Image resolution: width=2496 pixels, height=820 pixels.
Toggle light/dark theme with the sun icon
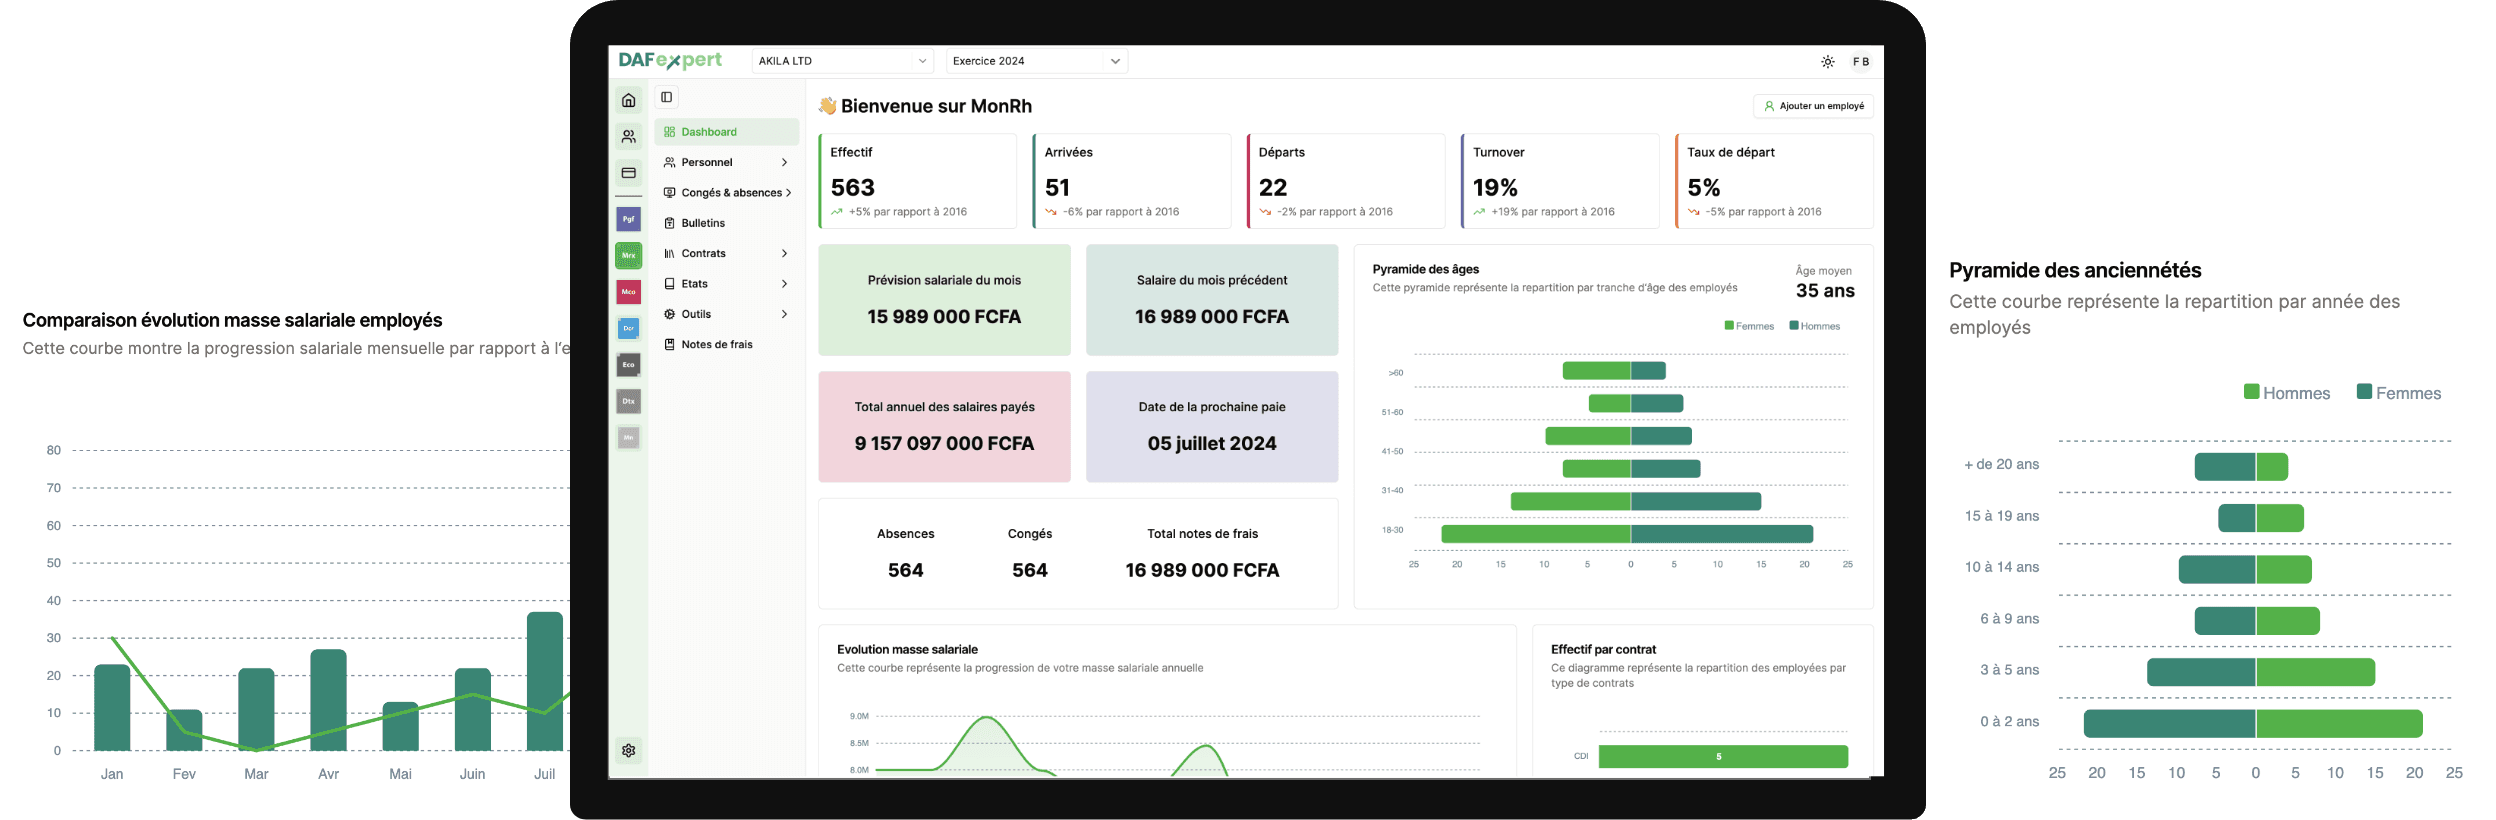tap(1827, 62)
